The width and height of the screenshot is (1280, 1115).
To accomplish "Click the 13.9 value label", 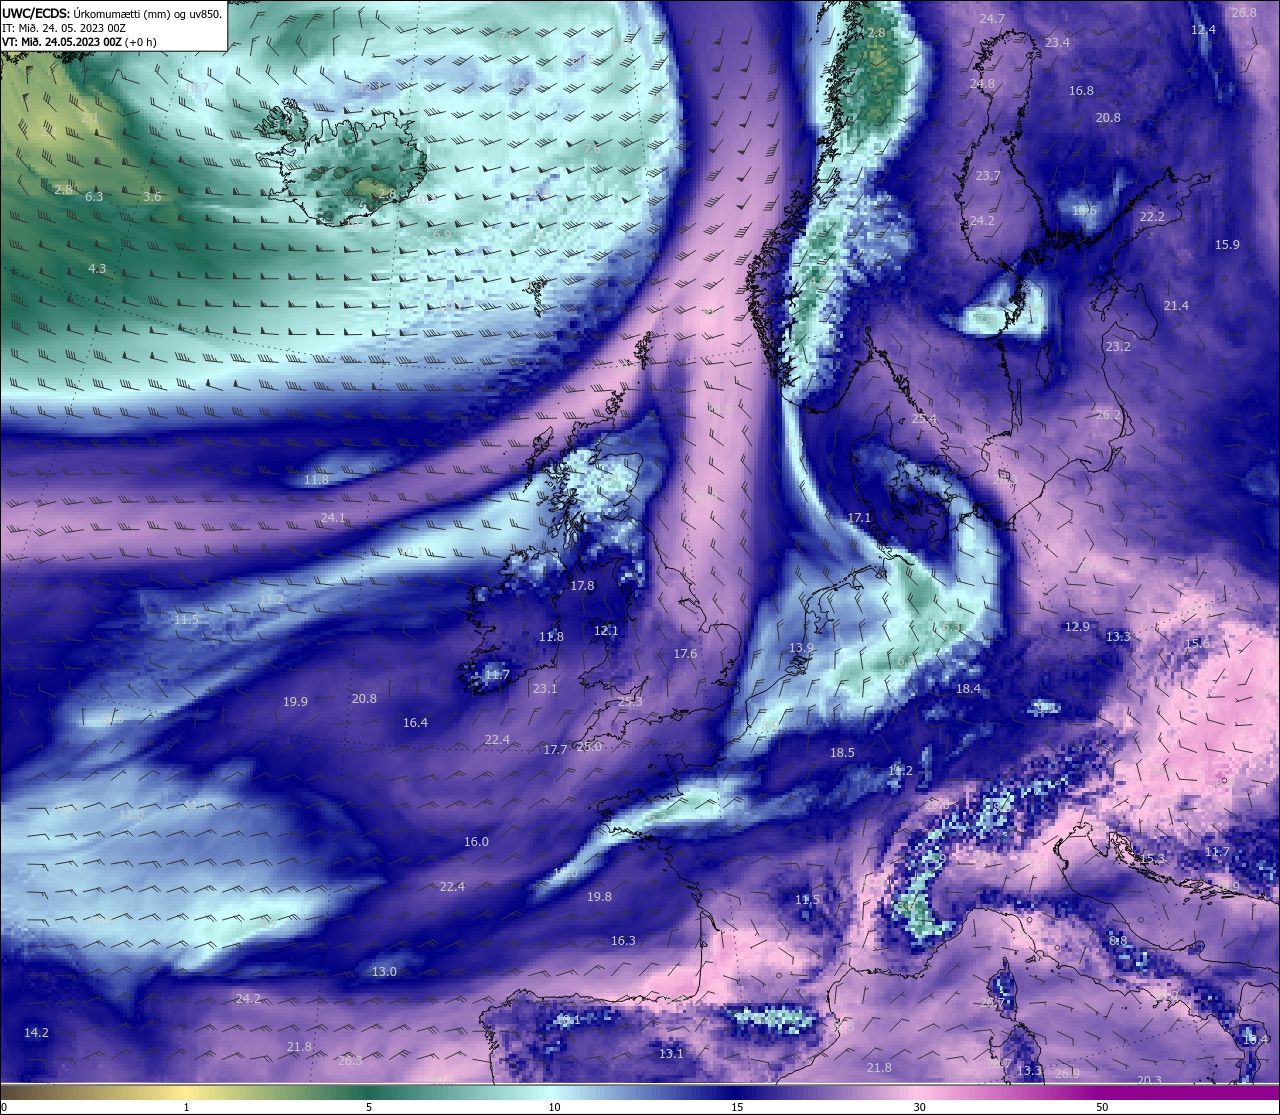I will pyautogui.click(x=801, y=648).
